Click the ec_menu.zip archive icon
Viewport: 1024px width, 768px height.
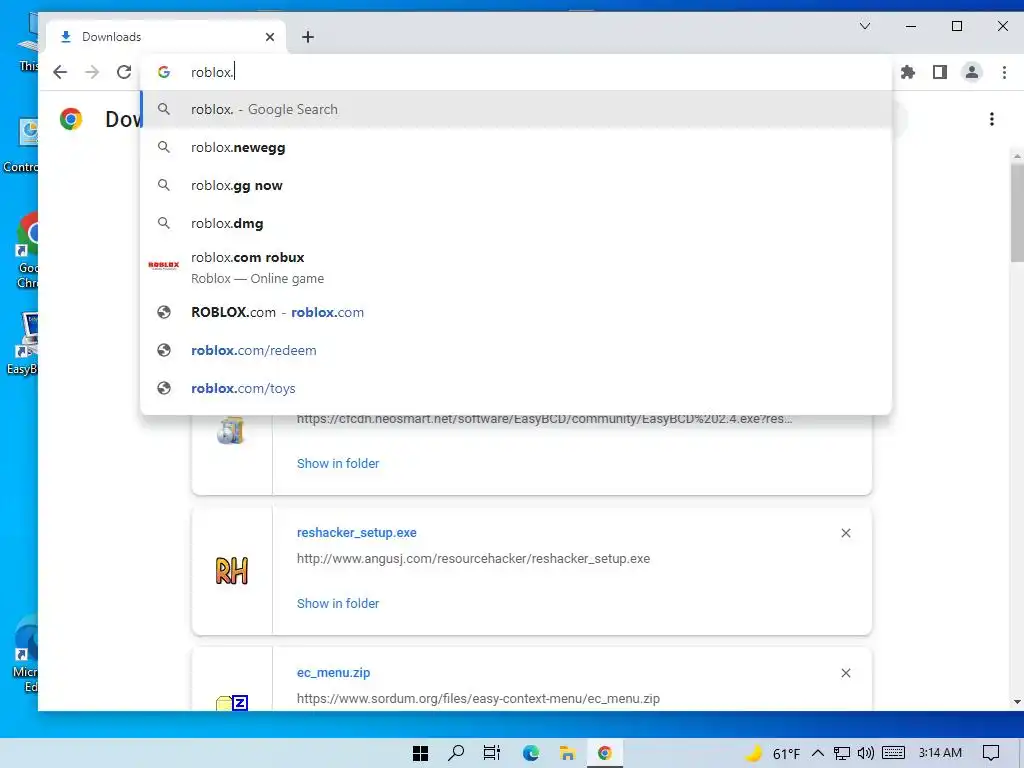[232, 703]
